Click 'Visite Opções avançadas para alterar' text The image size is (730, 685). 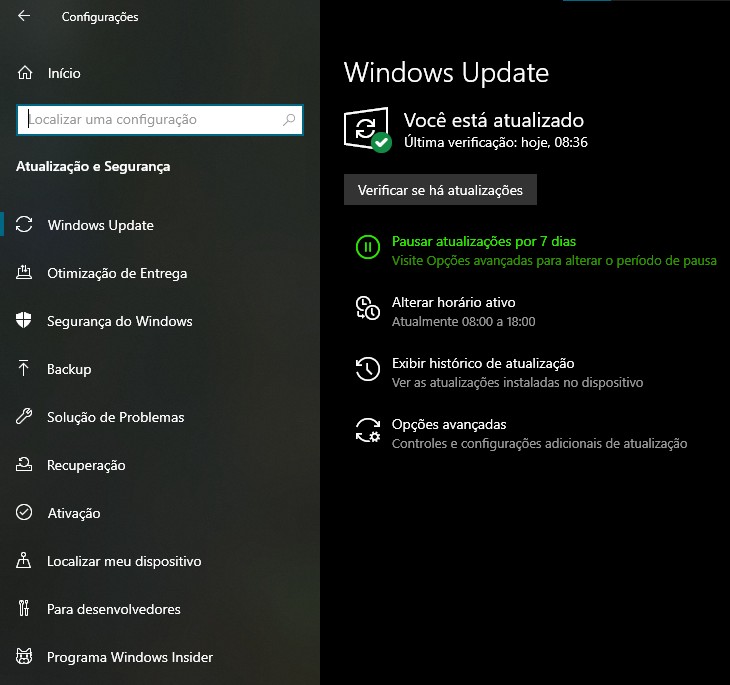coord(554,260)
